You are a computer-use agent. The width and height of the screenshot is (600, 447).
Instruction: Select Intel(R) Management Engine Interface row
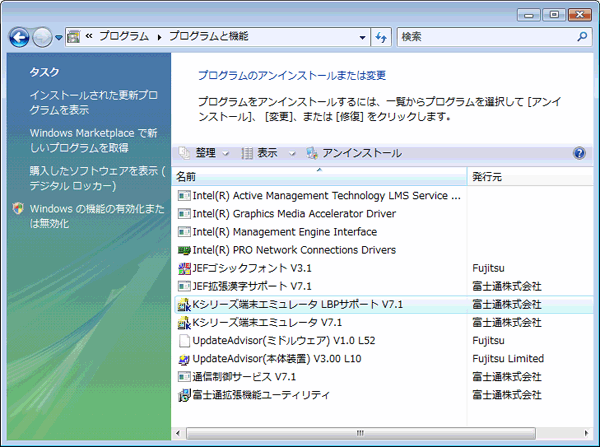(x=383, y=232)
